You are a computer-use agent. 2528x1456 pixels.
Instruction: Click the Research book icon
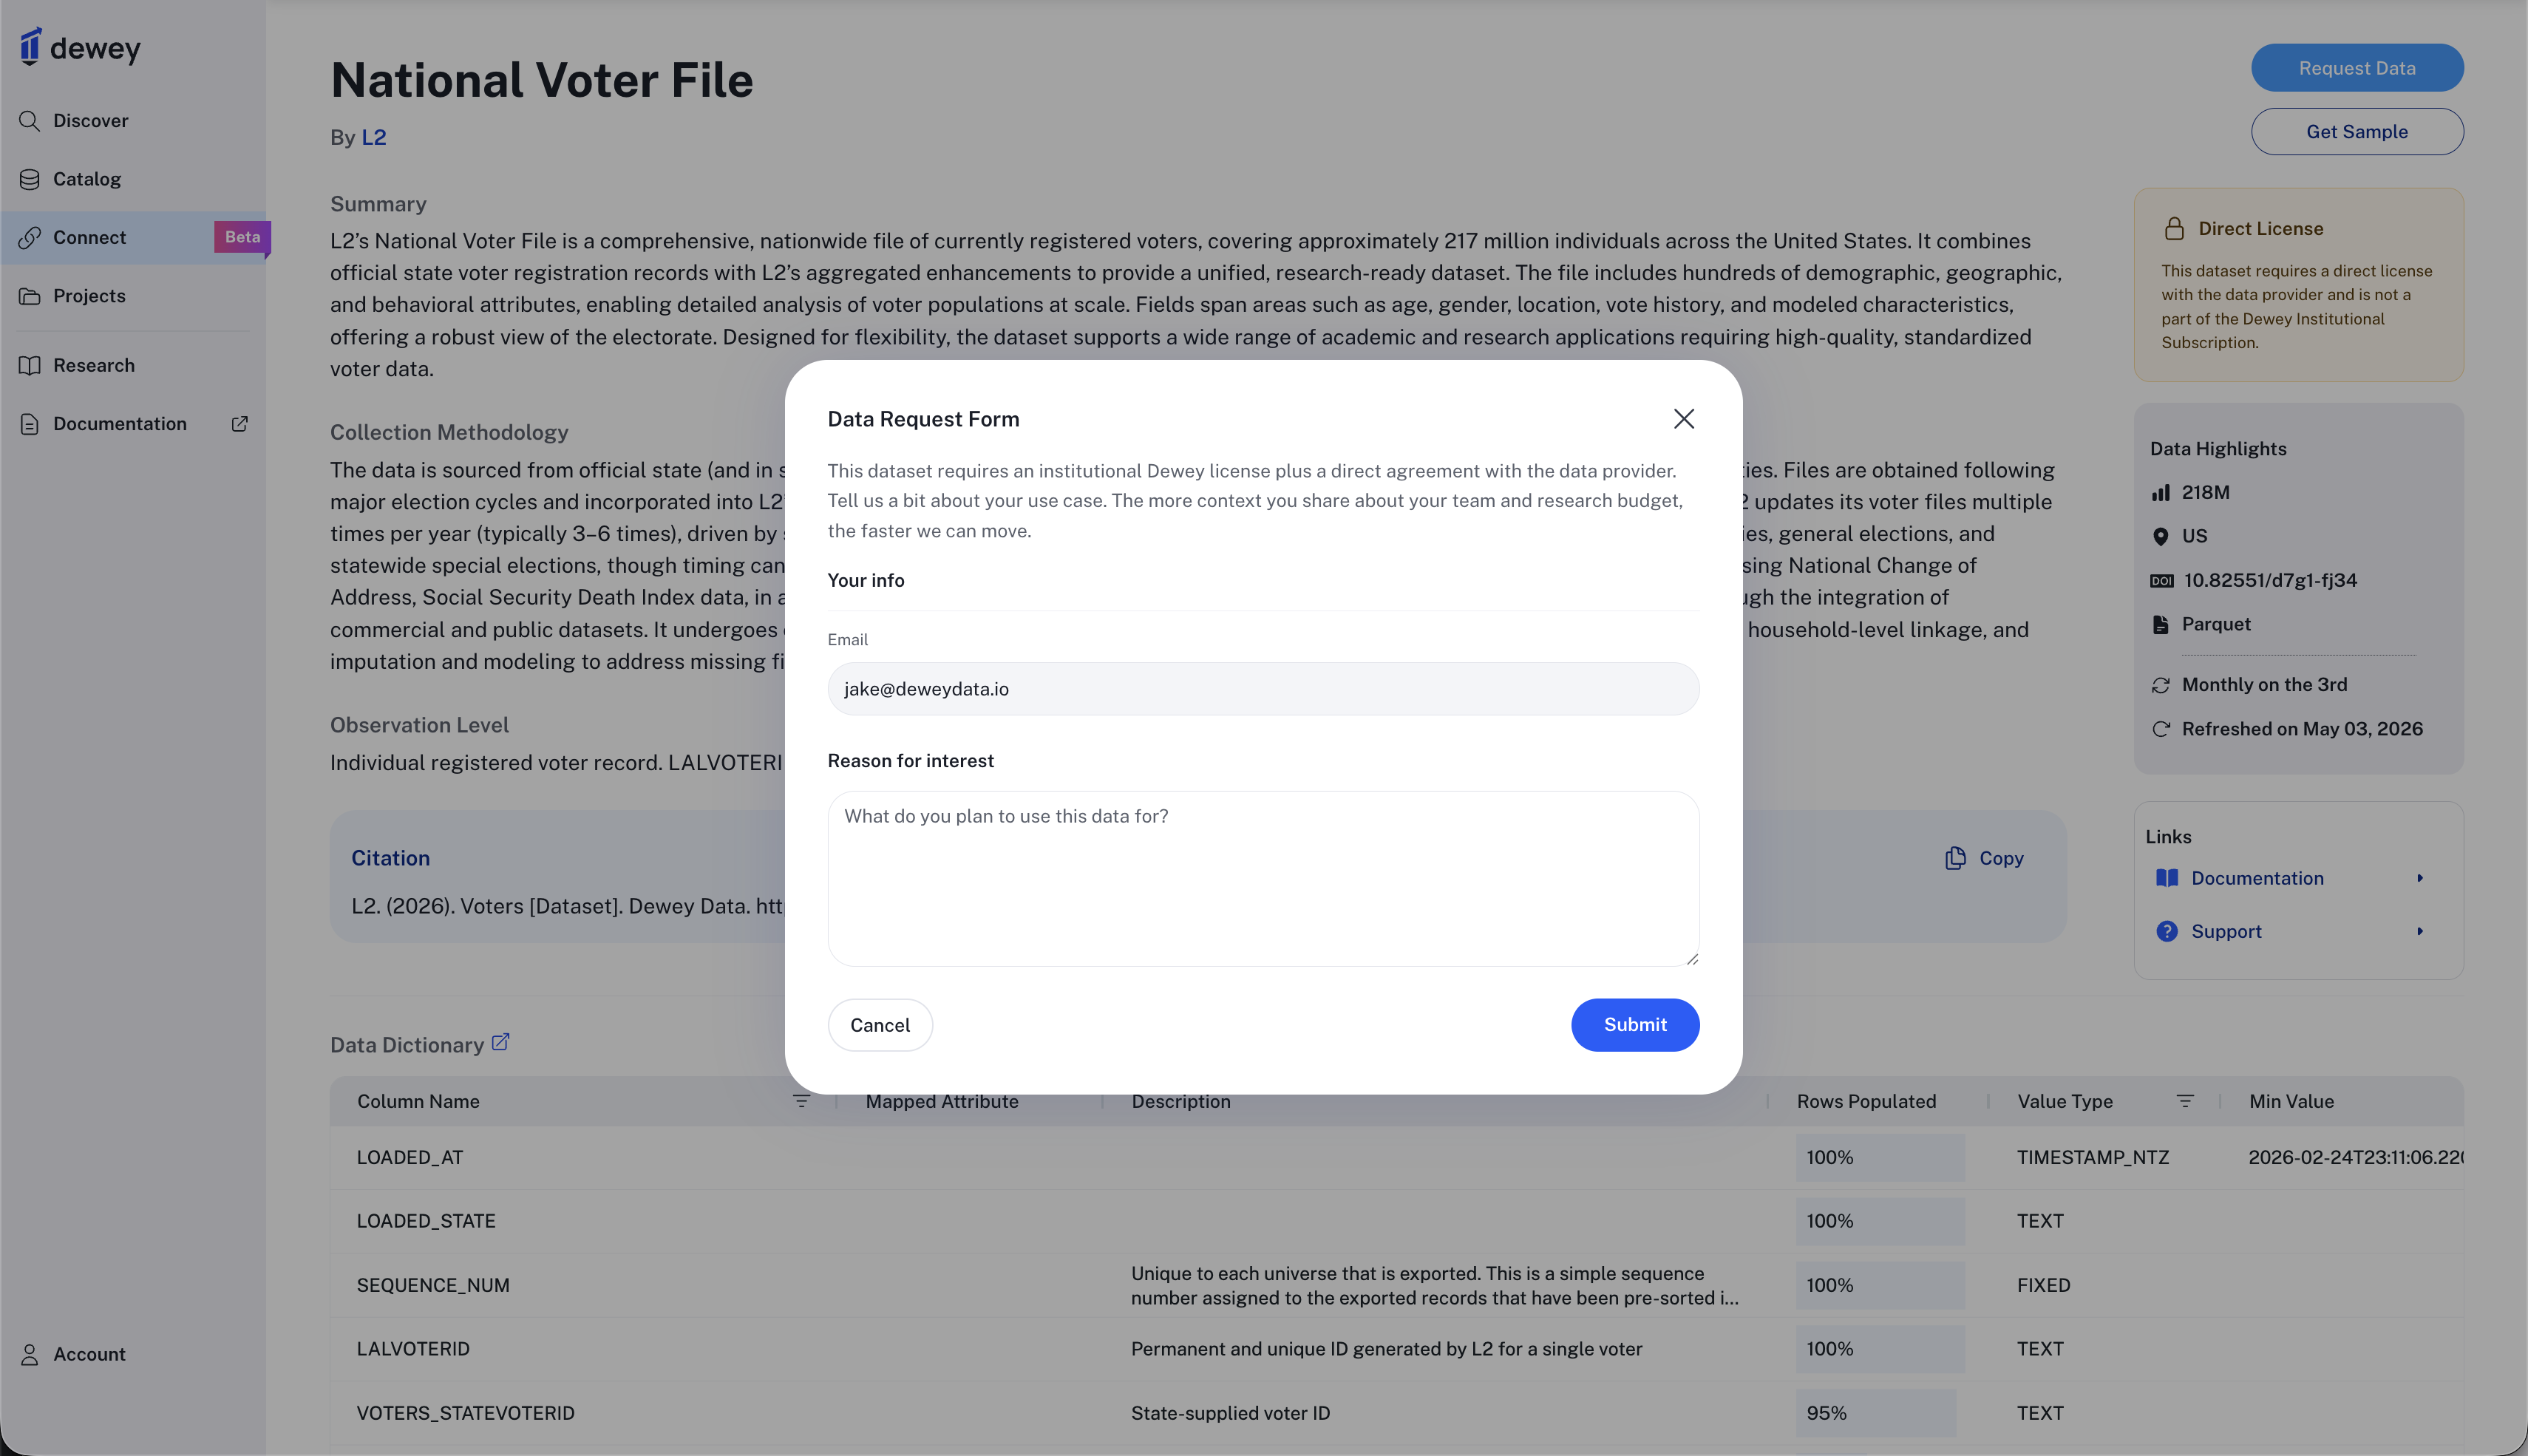pos(30,365)
